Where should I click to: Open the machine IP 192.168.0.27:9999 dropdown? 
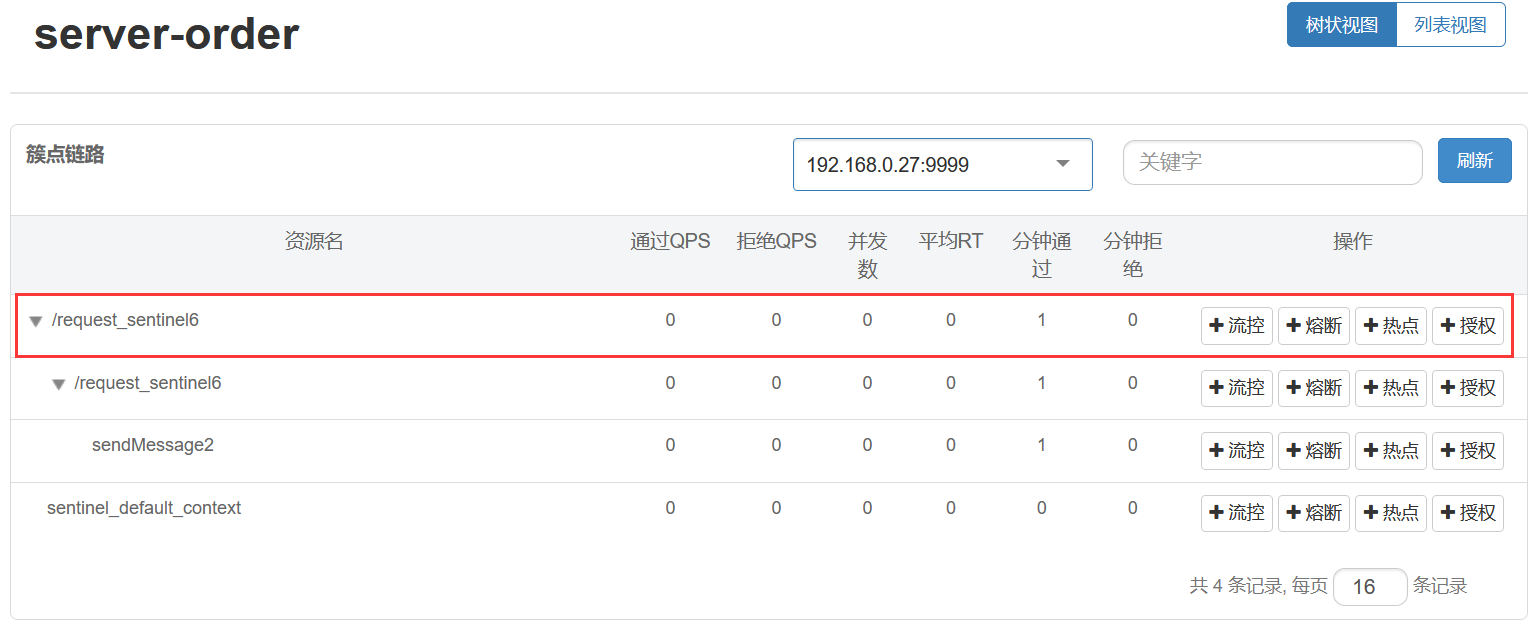(x=942, y=164)
